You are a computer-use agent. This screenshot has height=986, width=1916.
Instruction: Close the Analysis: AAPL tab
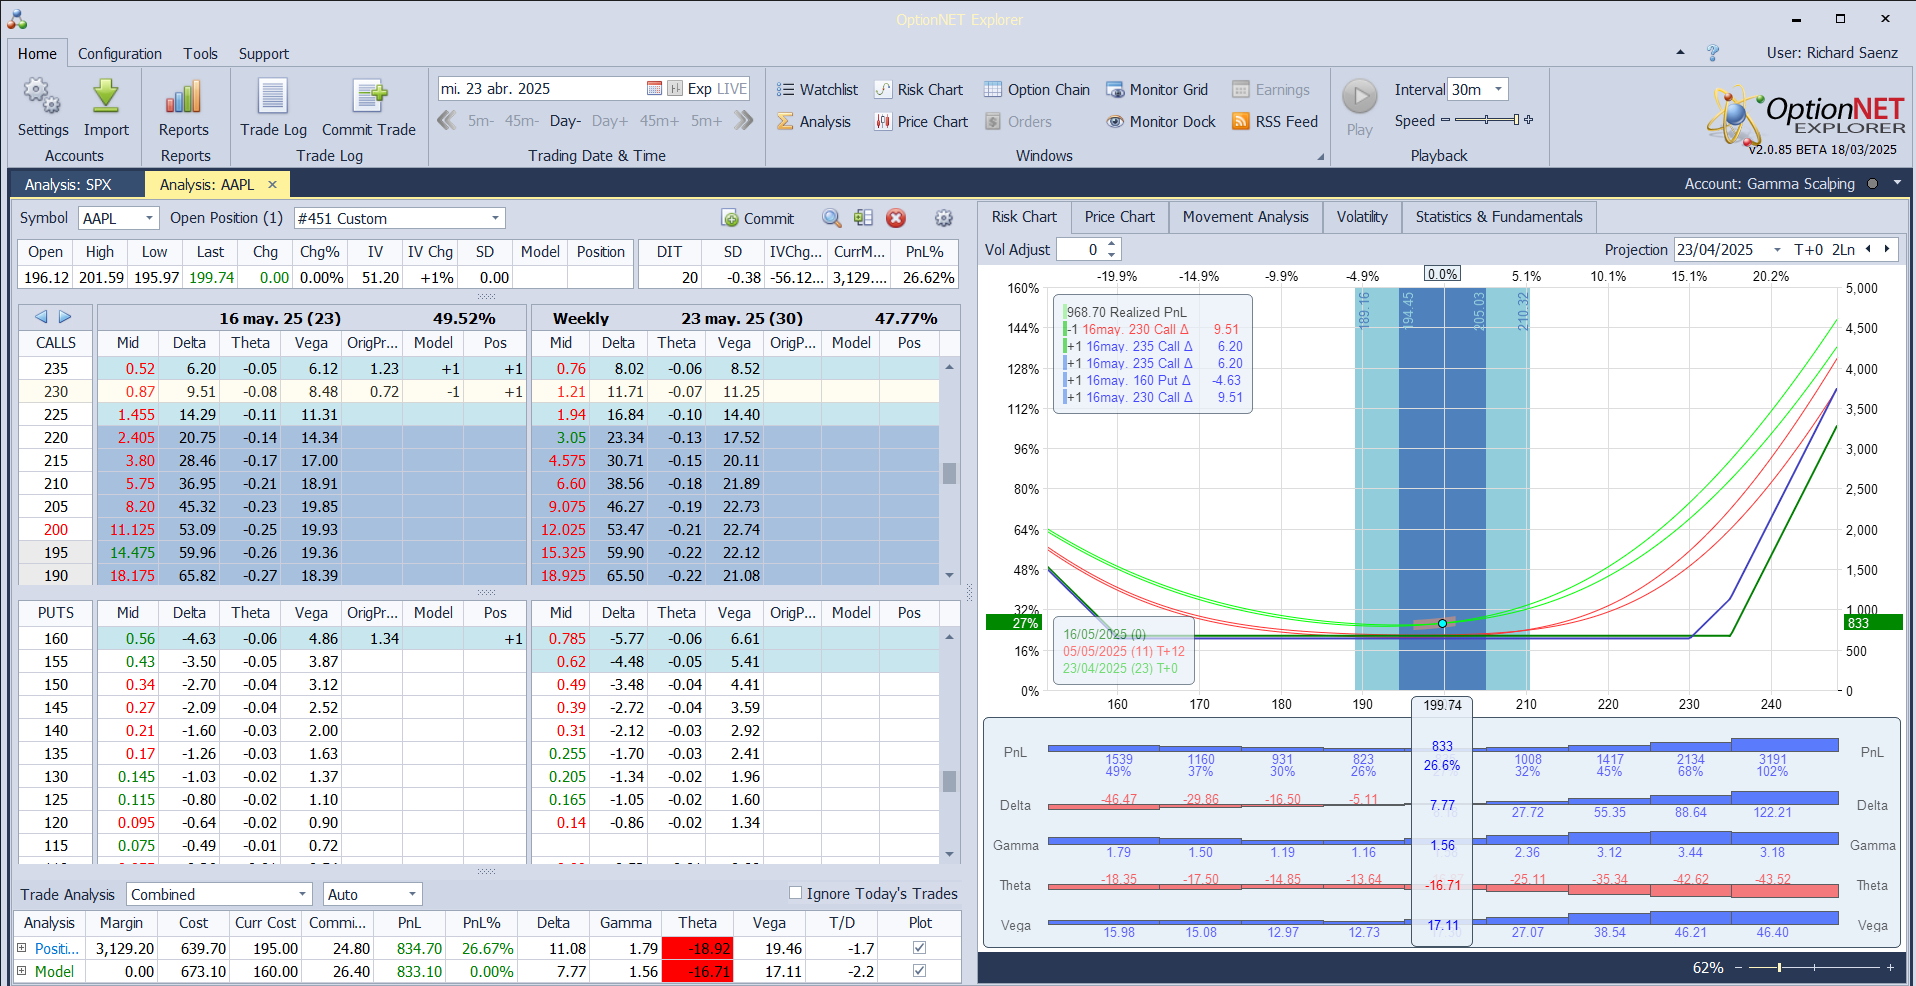point(272,184)
